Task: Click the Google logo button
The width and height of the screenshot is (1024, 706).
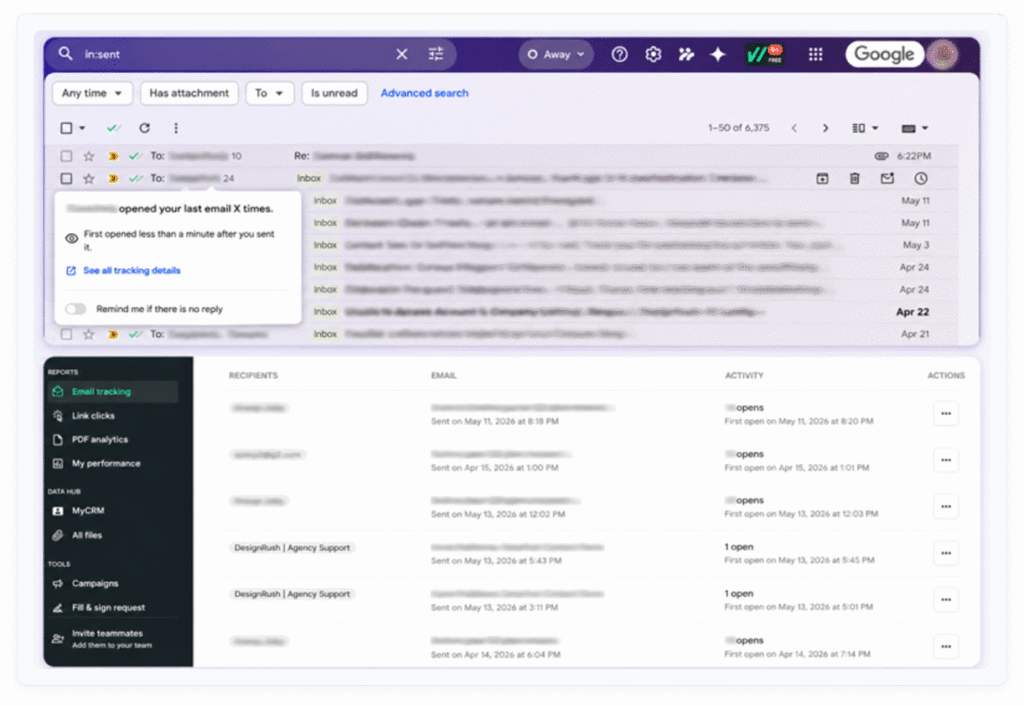Action: click(884, 54)
